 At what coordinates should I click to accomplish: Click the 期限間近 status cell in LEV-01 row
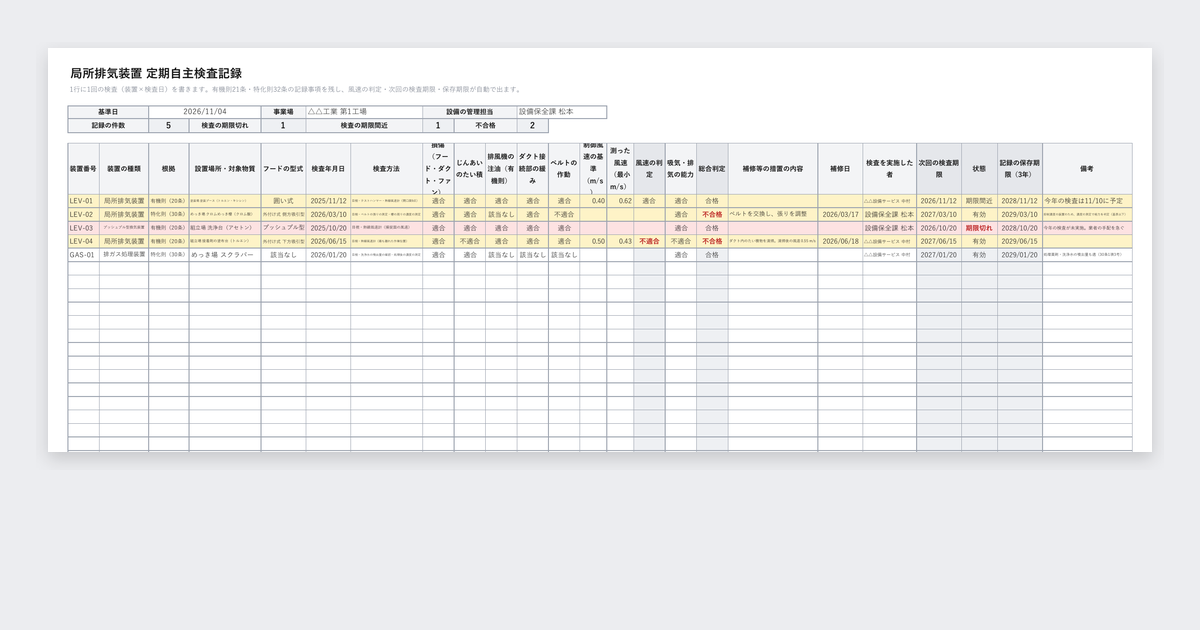click(x=979, y=201)
